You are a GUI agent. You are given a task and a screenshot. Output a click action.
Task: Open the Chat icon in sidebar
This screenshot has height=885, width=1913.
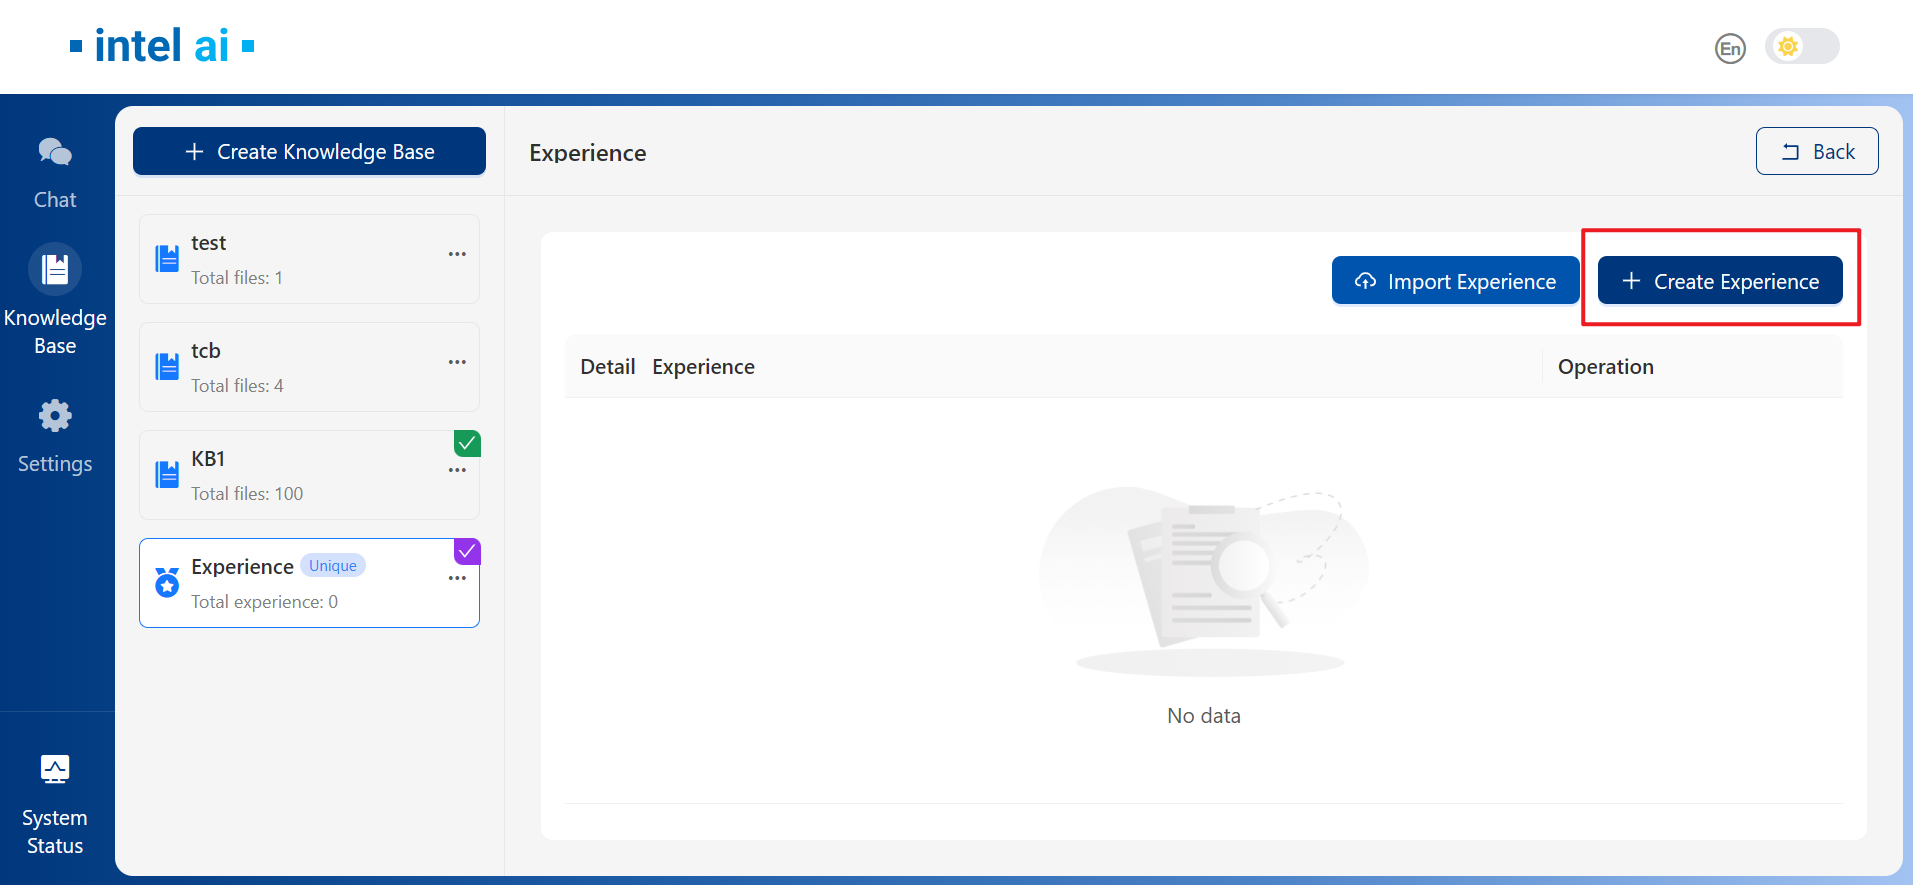point(55,152)
